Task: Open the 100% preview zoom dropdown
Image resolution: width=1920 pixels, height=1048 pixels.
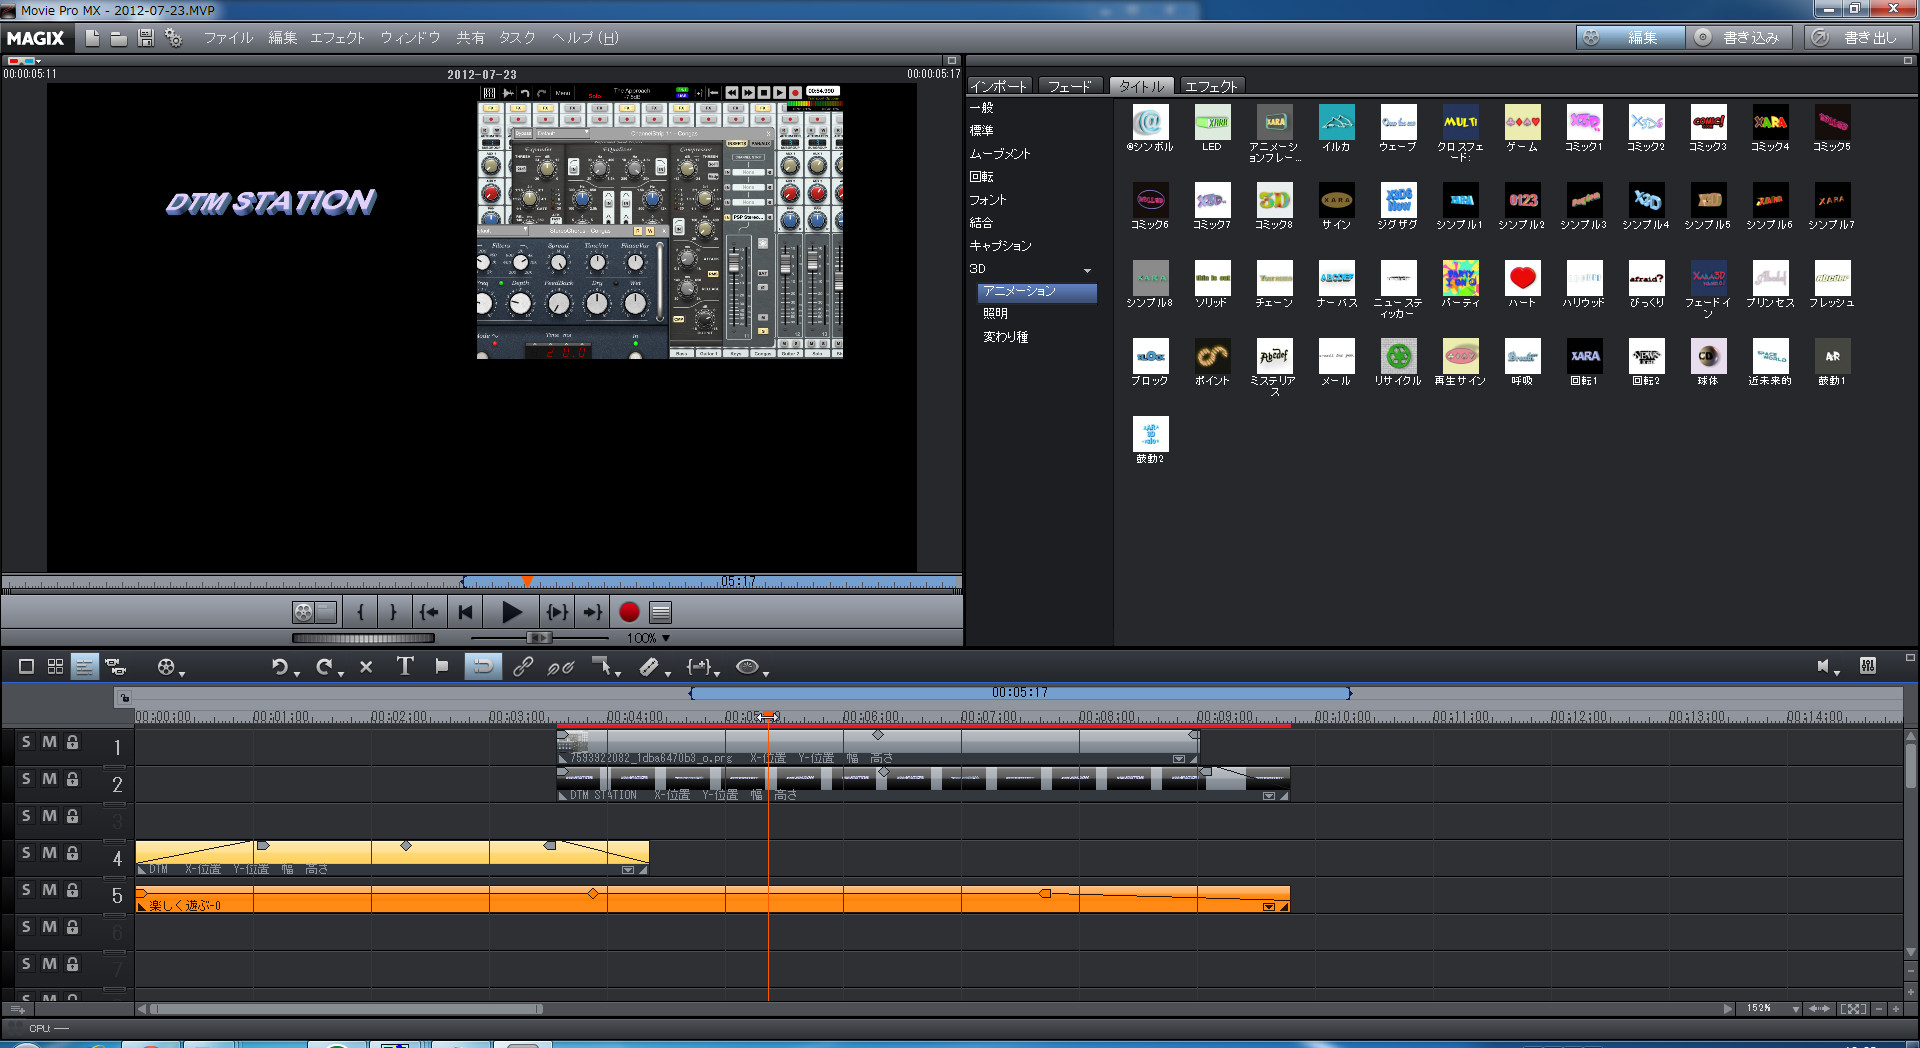Action: point(666,638)
